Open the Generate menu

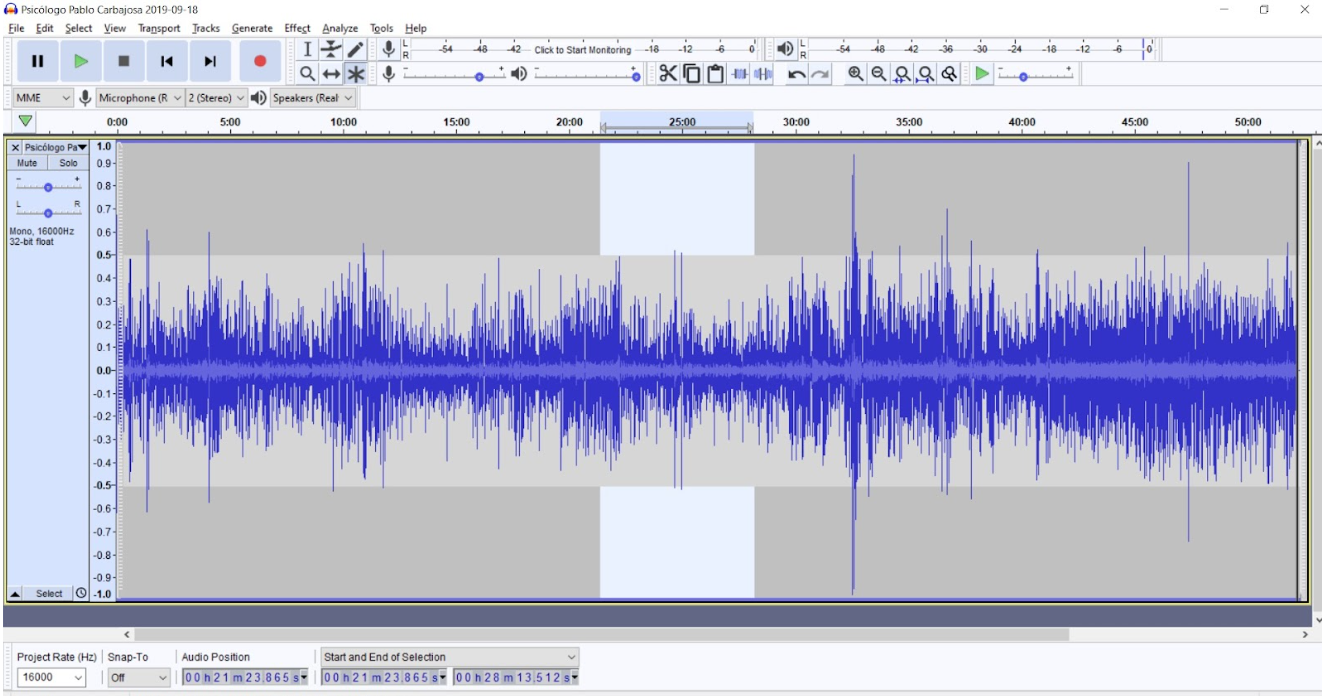252,28
